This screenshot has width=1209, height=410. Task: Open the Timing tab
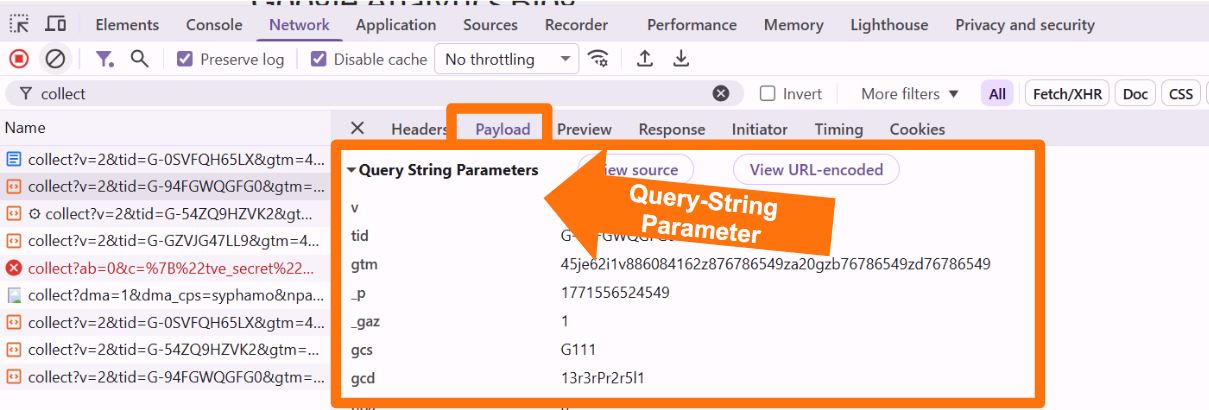(x=838, y=129)
